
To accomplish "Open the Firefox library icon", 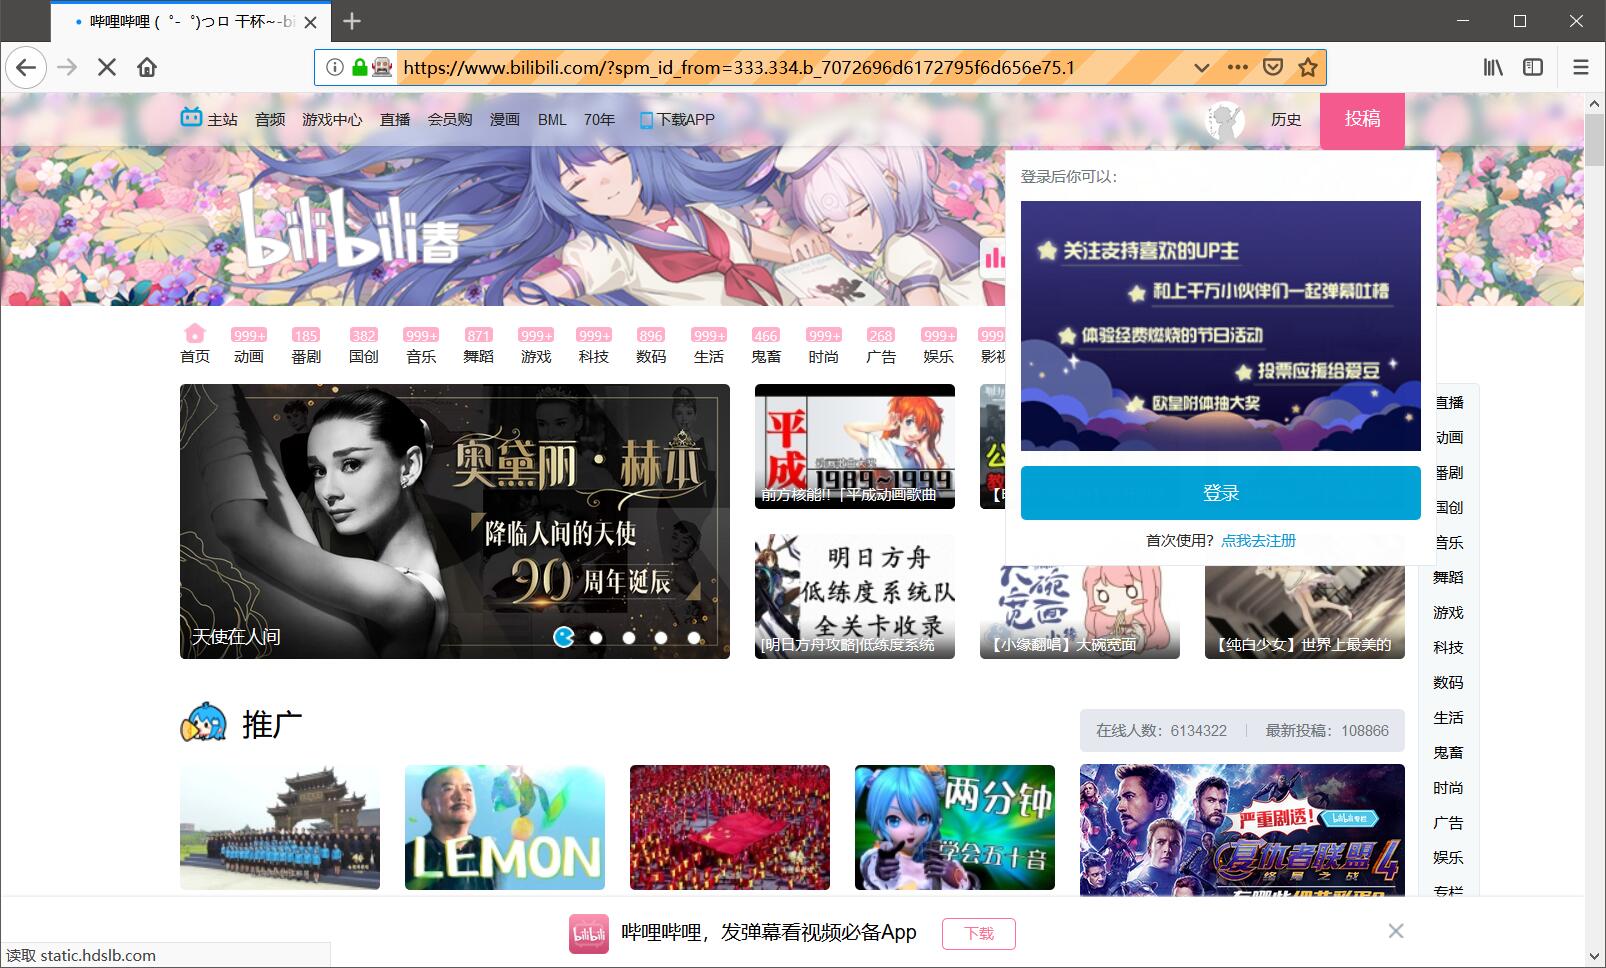I will 1493,67.
